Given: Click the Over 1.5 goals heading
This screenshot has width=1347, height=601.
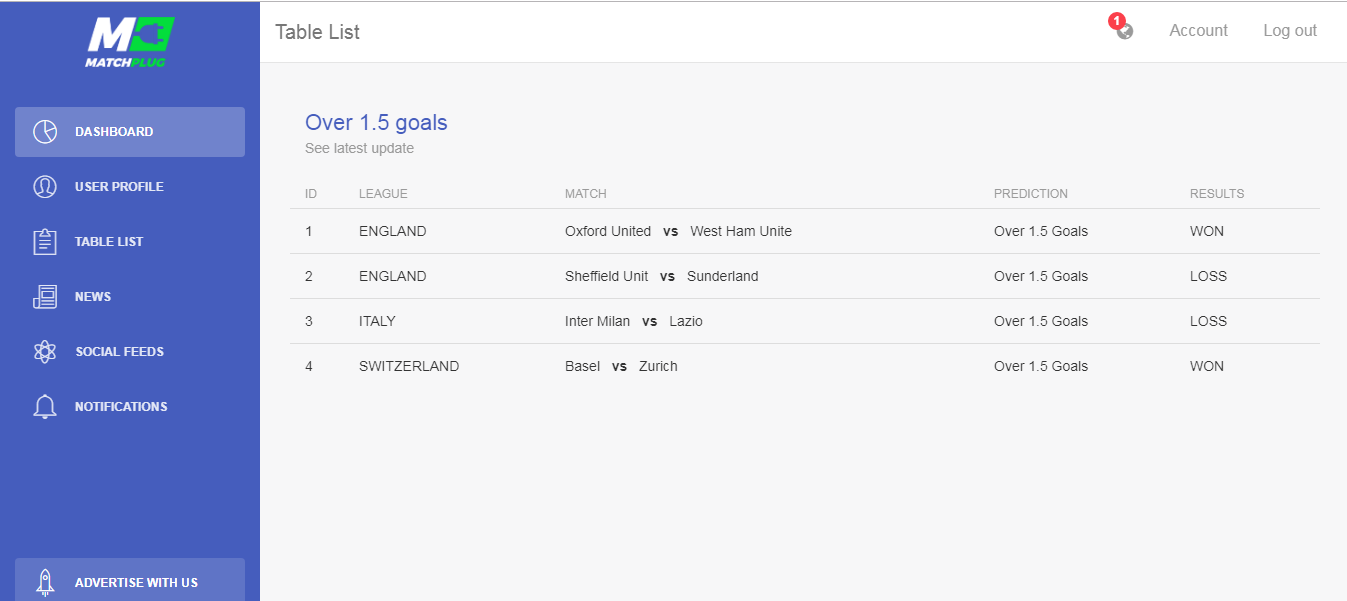Looking at the screenshot, I should 376,123.
